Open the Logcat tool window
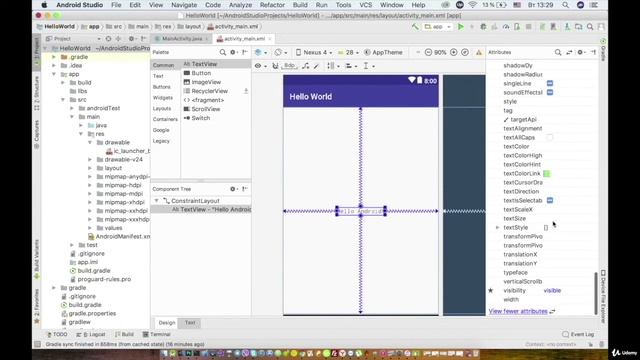This screenshot has width=640, height=360. pos(91,334)
